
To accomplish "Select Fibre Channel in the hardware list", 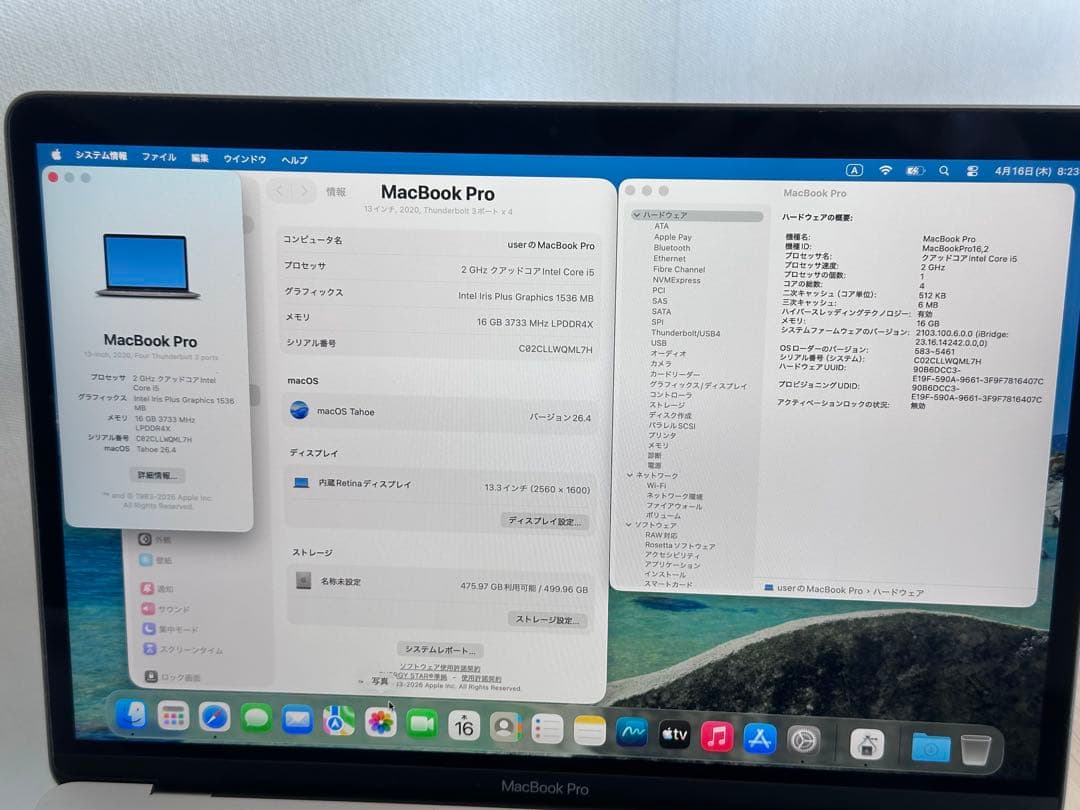I will pos(678,269).
